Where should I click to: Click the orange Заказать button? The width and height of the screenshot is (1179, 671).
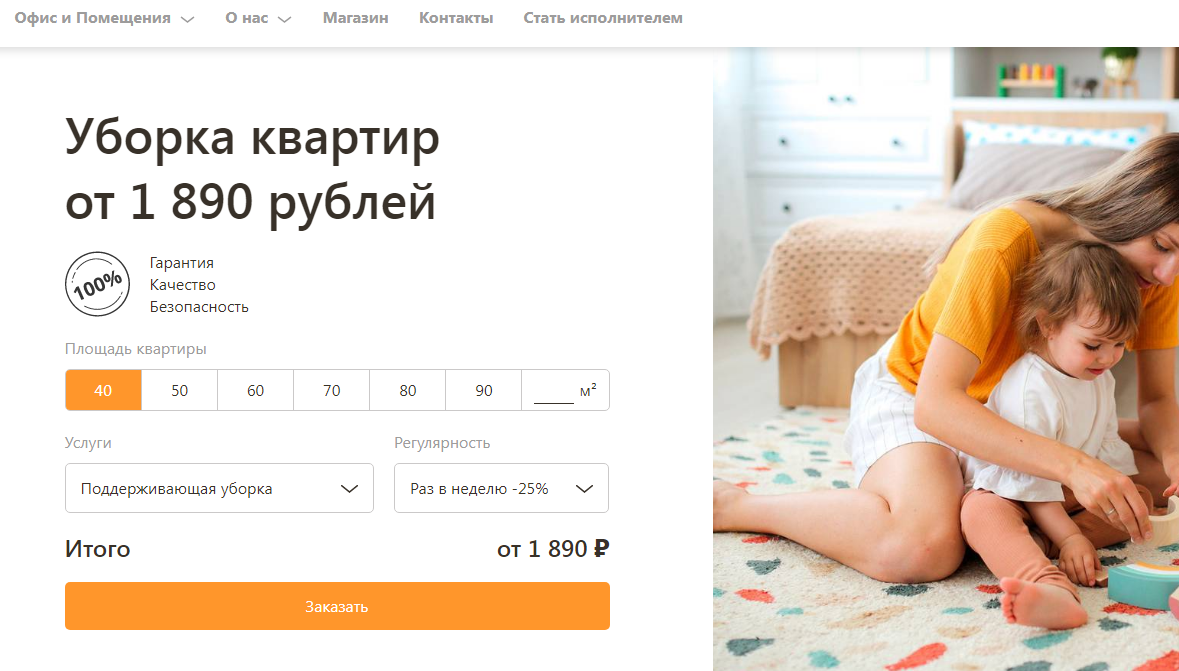point(338,606)
